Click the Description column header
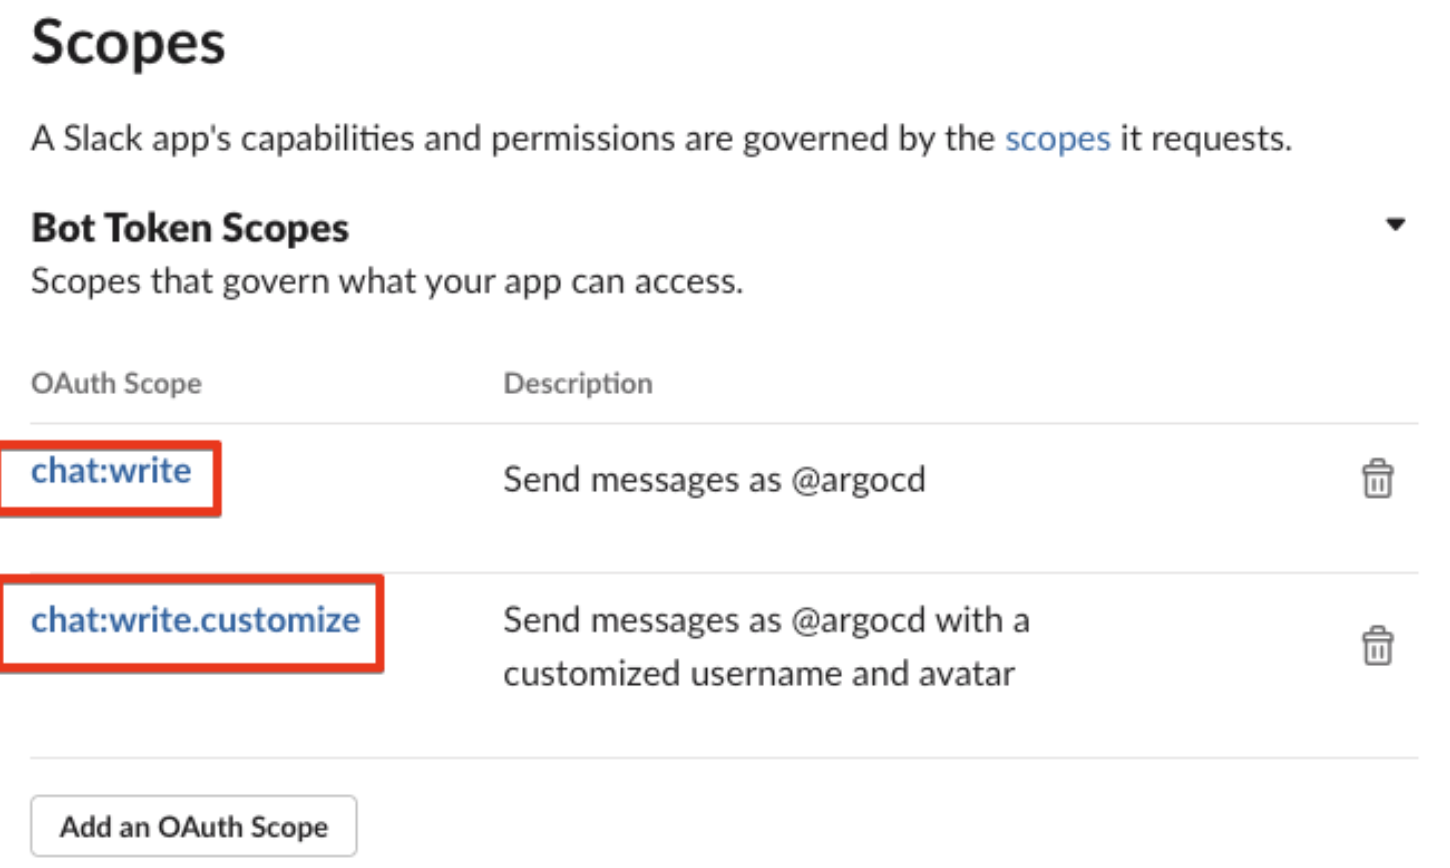 [x=578, y=383]
